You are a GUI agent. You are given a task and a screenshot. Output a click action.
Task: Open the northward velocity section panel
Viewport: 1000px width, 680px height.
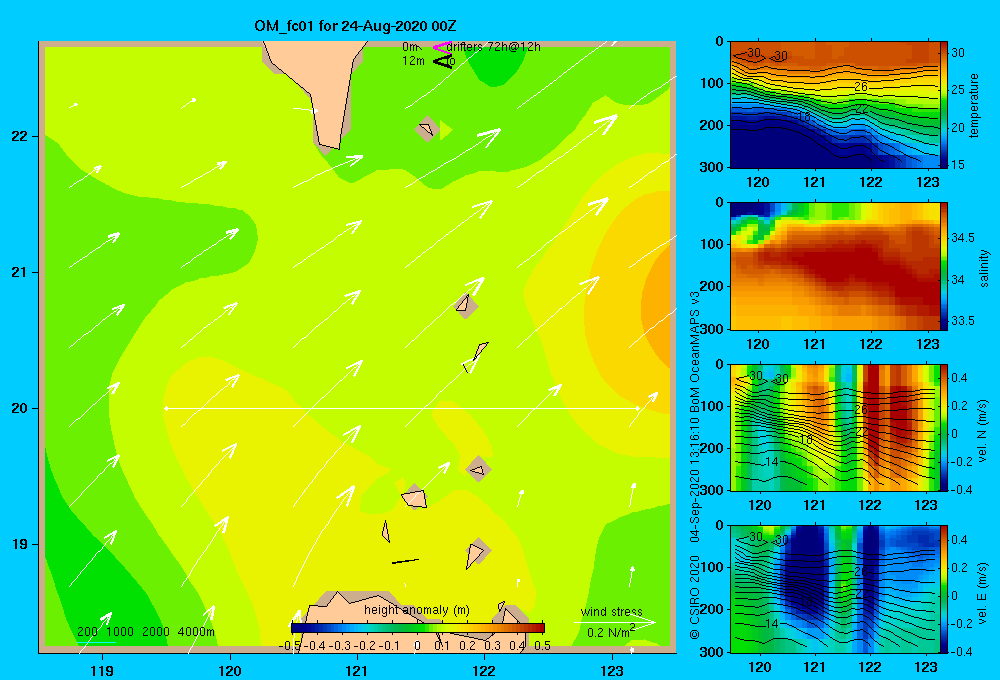(x=834, y=428)
